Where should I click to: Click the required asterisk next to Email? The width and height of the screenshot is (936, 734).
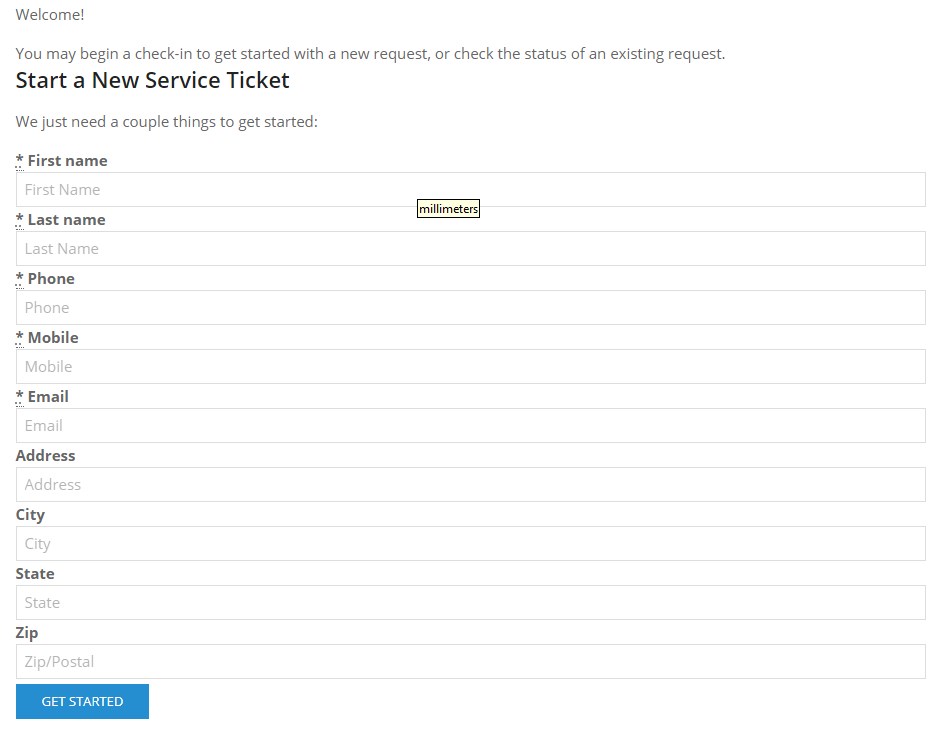pyautogui.click(x=20, y=396)
